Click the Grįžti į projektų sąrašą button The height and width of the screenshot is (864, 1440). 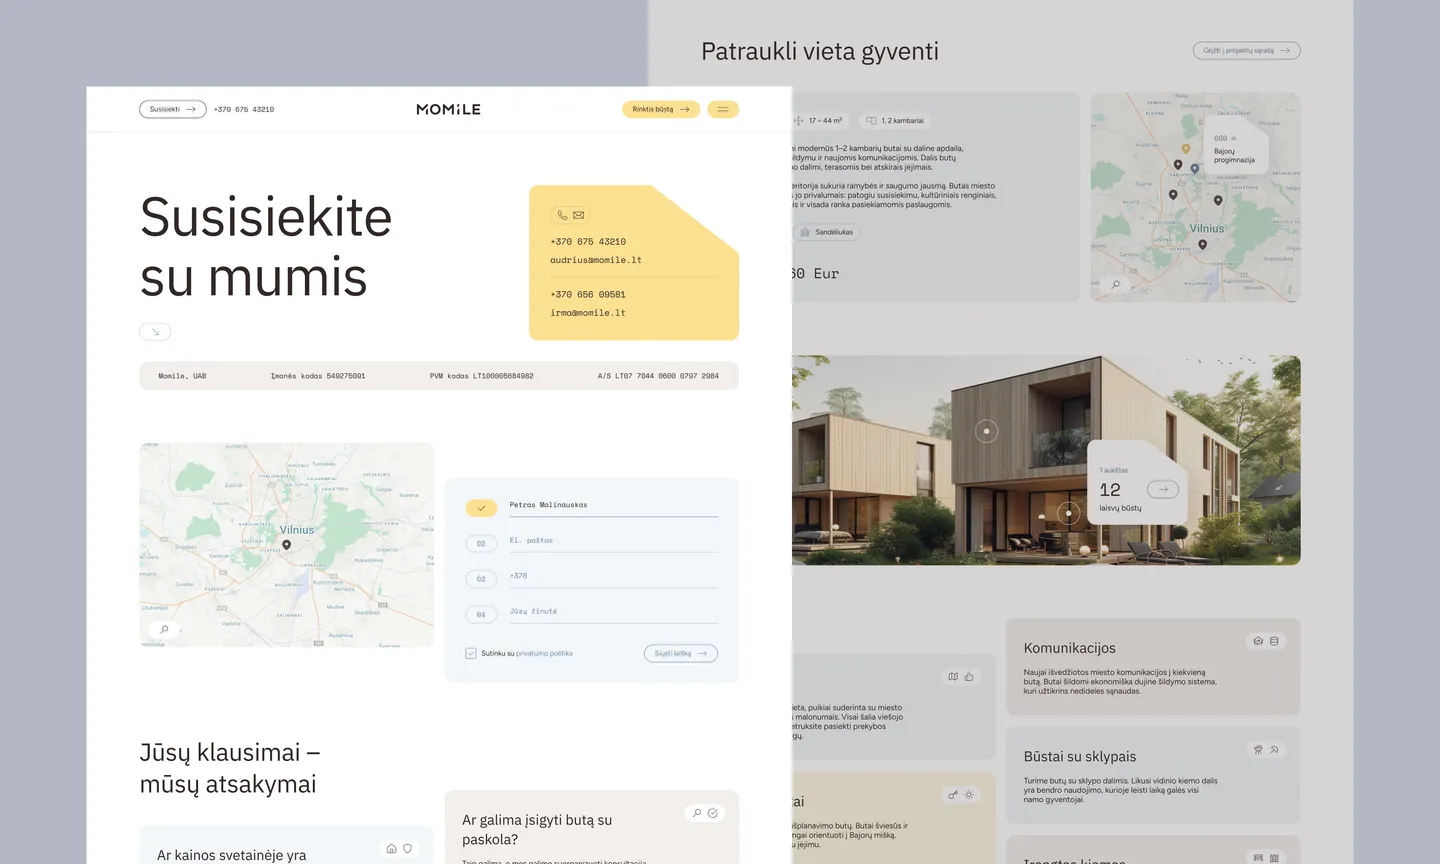(x=1247, y=50)
